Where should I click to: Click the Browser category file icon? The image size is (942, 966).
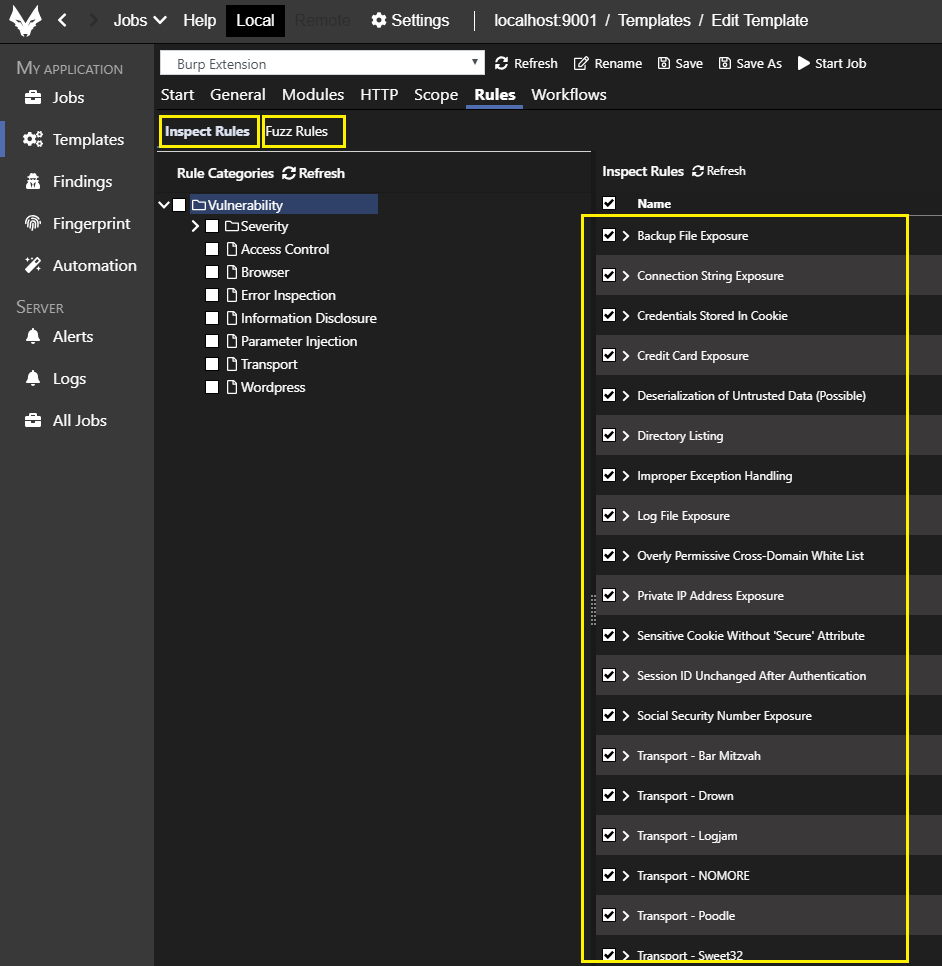[232, 272]
